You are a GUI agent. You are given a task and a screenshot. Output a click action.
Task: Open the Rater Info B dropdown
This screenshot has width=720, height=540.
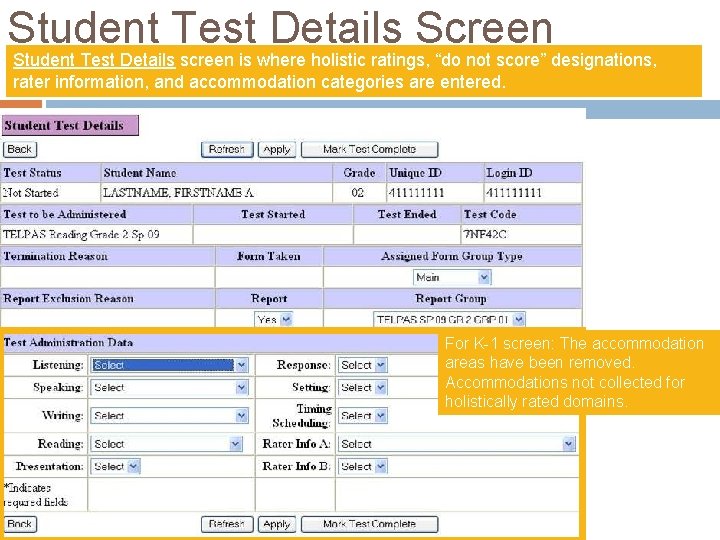(x=363, y=466)
